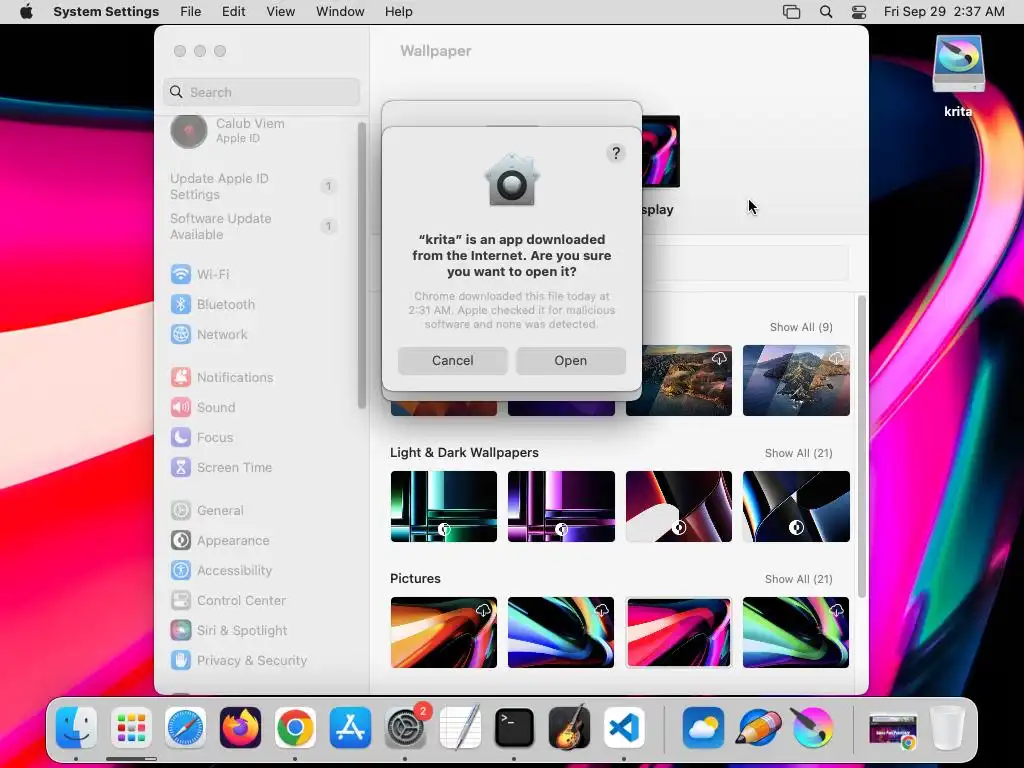
Task: Click the Spotlight search icon in menu bar
Action: [825, 12]
